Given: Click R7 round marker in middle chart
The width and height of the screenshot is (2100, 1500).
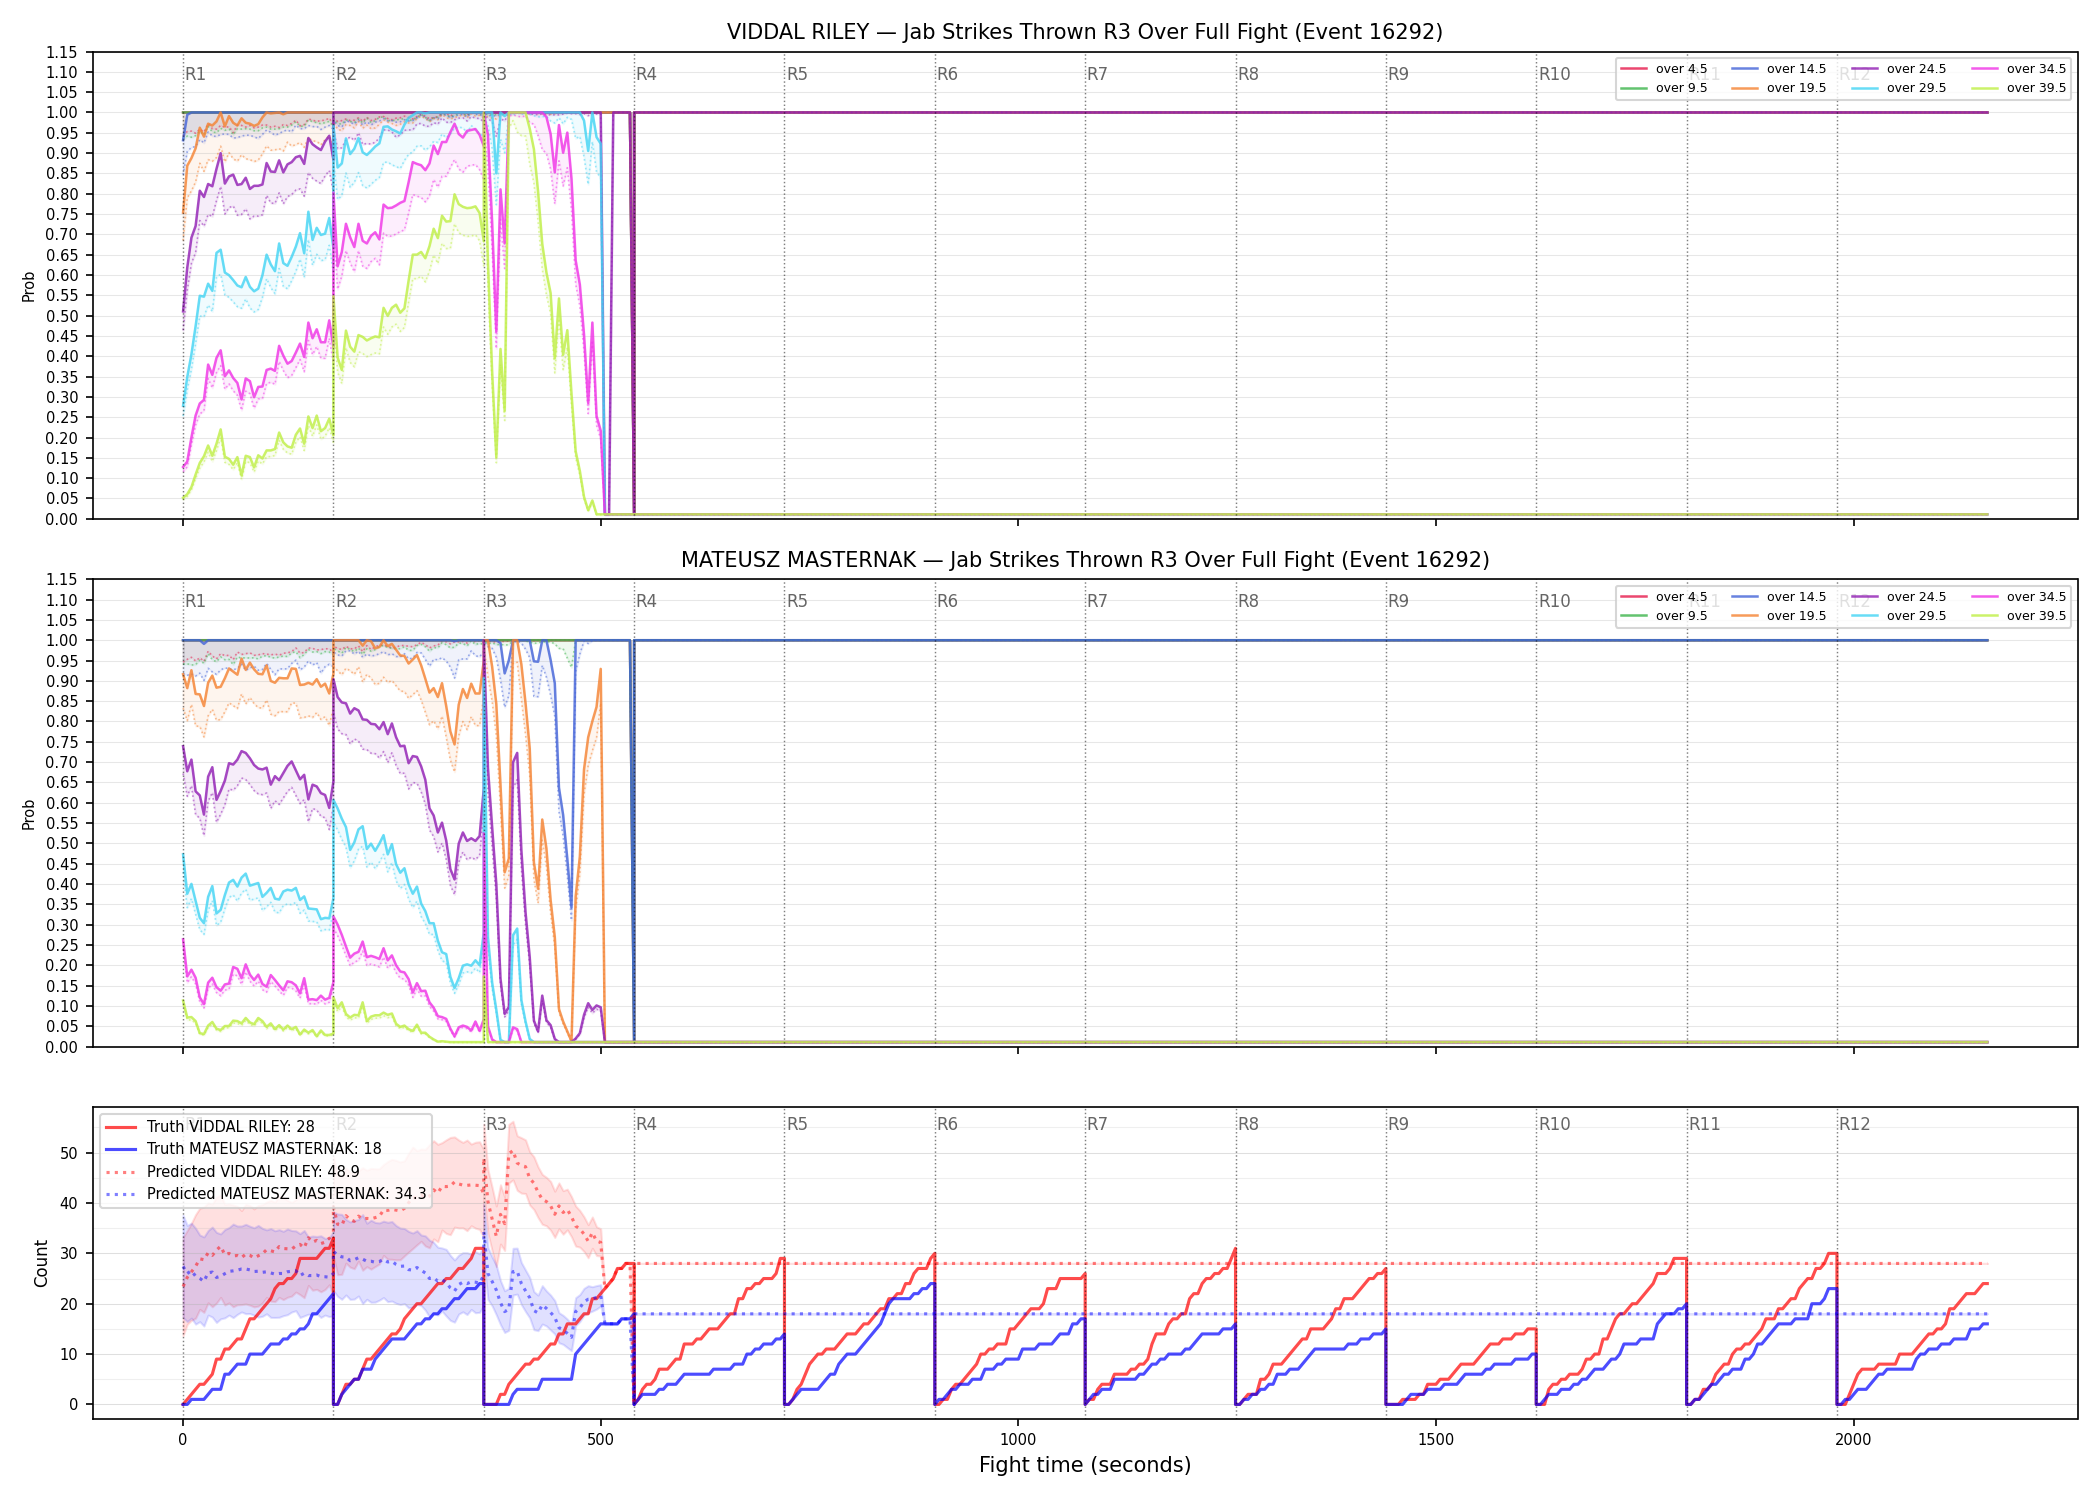Looking at the screenshot, I should pyautogui.click(x=1097, y=601).
